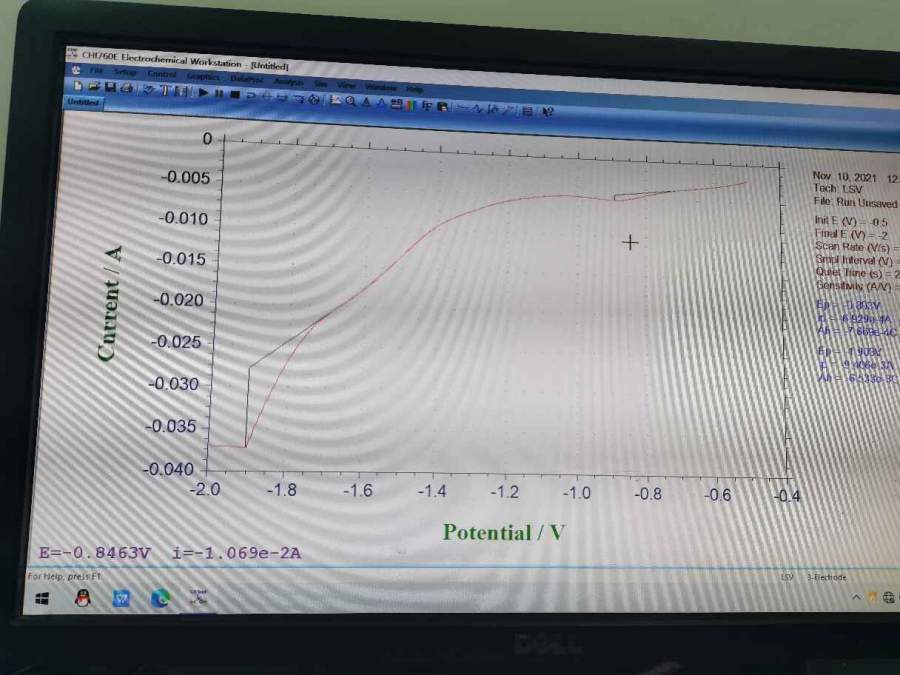Image resolution: width=900 pixels, height=675 pixels.
Task: Click the Print toolbar icon
Action: click(127, 89)
